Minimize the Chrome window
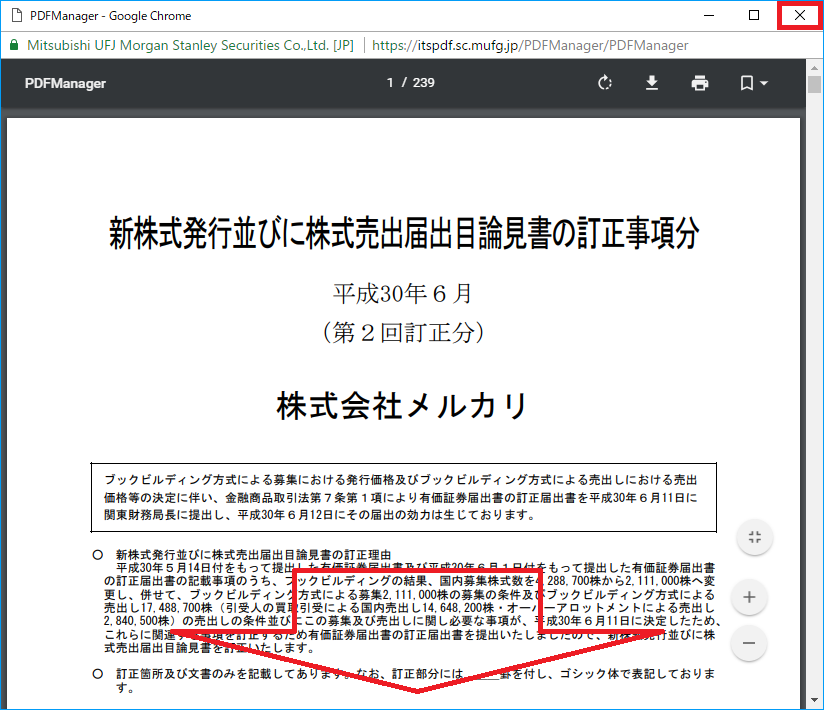824x710 pixels. tap(709, 15)
